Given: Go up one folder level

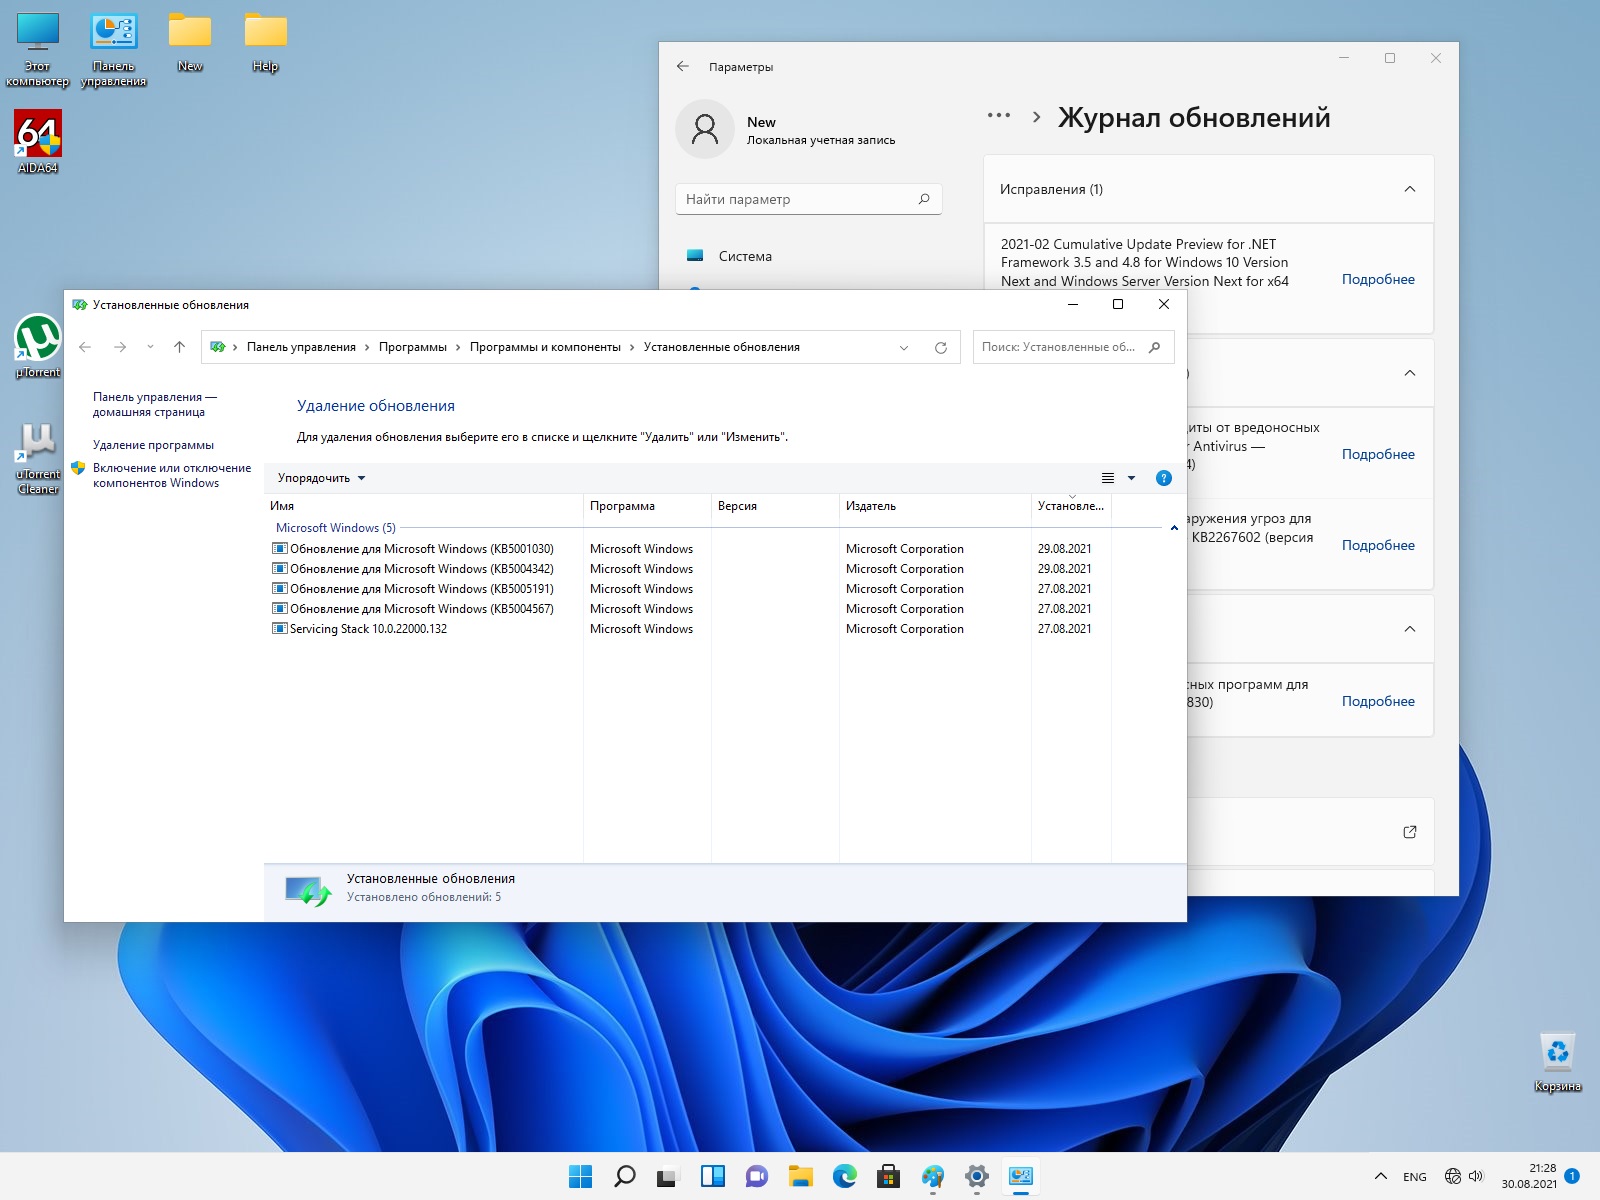Looking at the screenshot, I should tap(180, 347).
